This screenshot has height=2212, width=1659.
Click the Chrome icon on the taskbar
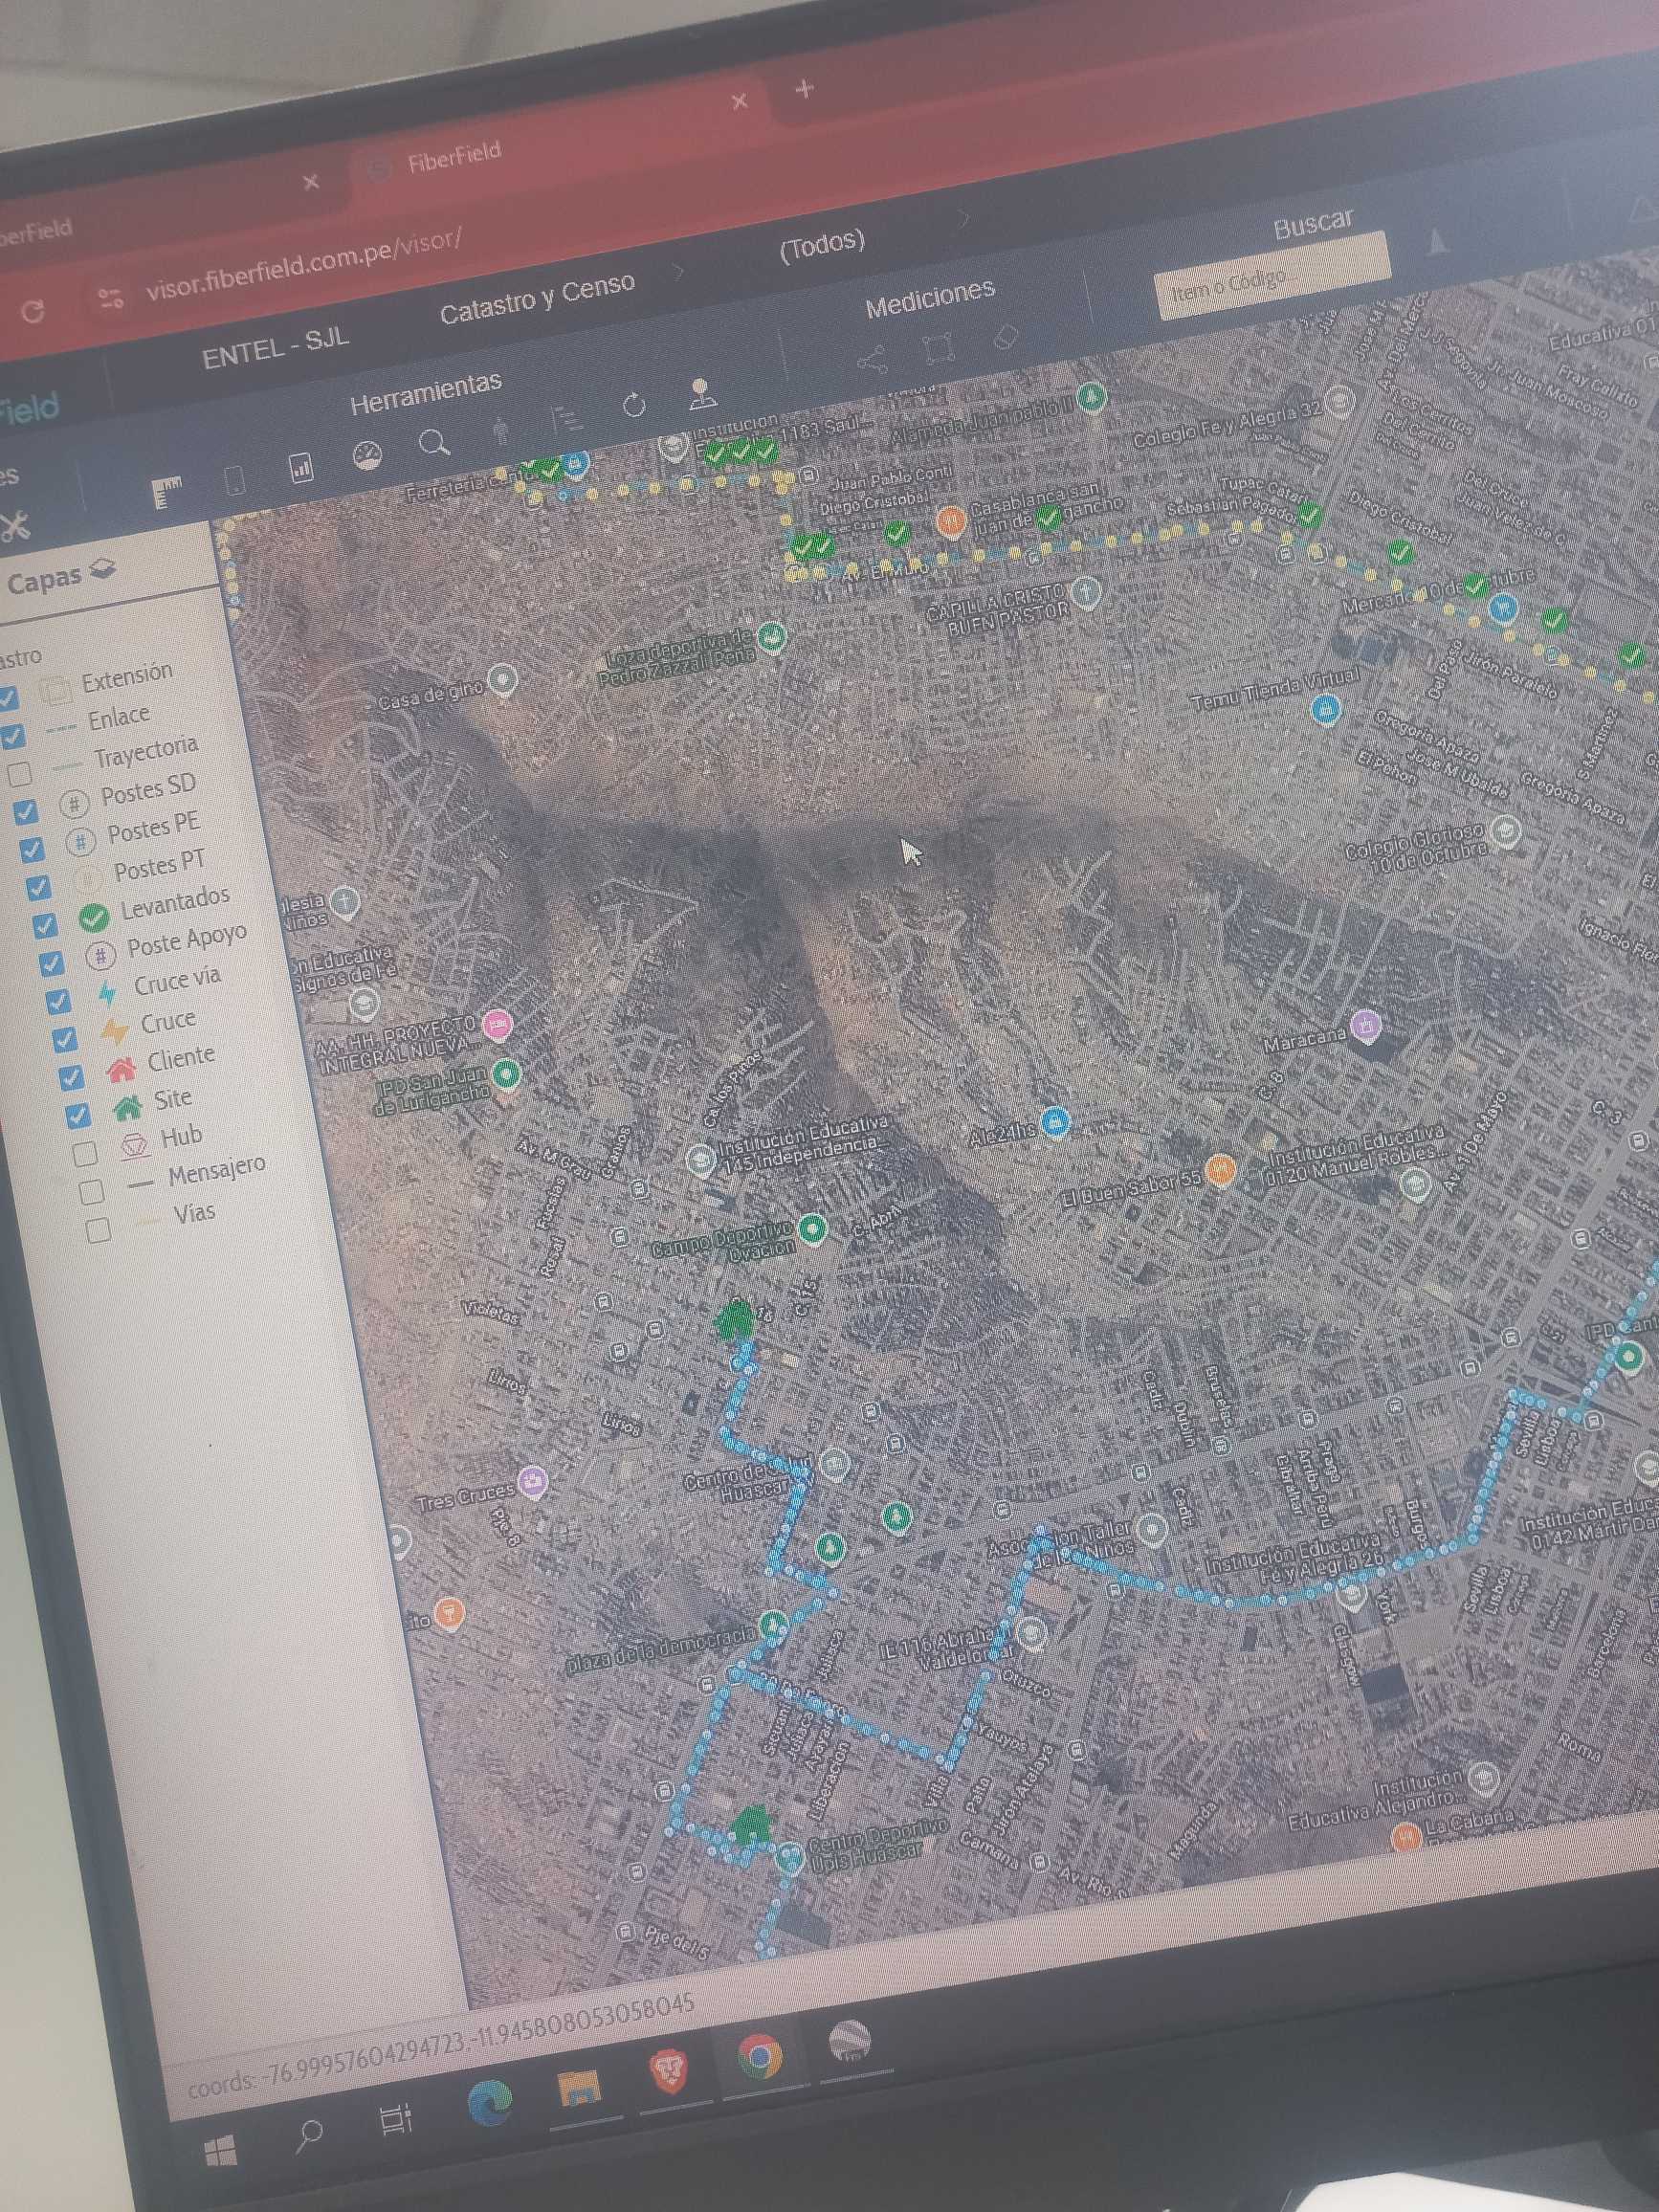tap(760, 2056)
